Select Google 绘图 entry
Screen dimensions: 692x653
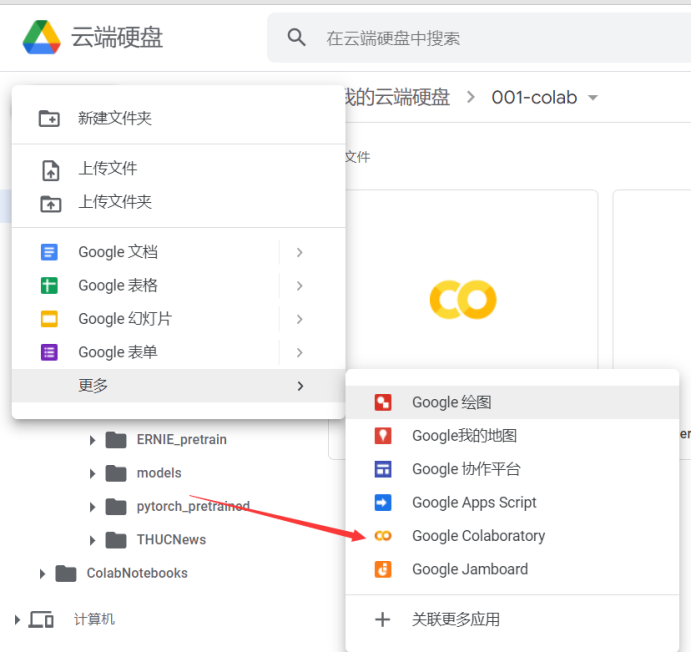click(x=512, y=402)
